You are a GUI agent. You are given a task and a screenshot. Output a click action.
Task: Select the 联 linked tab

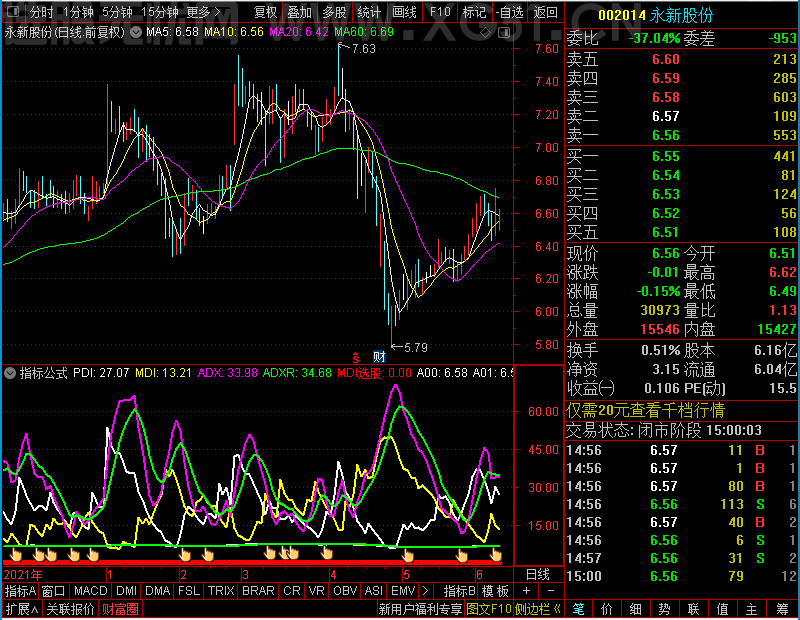(x=694, y=609)
